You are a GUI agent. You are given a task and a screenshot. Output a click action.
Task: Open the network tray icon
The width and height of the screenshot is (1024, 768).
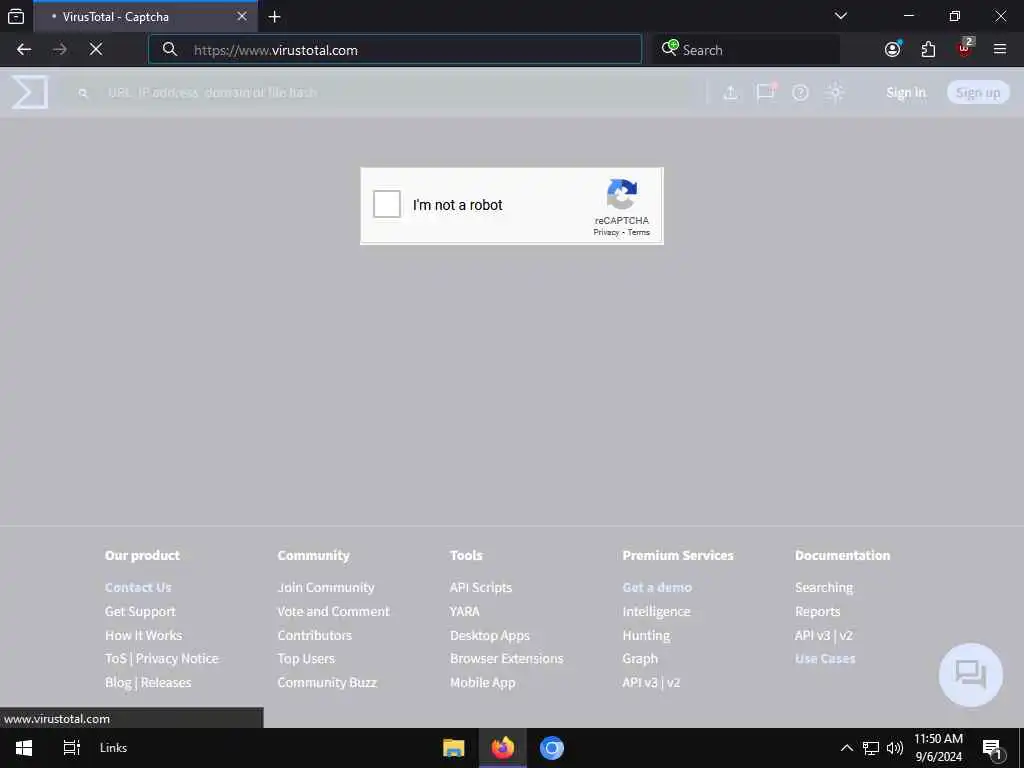(871, 748)
